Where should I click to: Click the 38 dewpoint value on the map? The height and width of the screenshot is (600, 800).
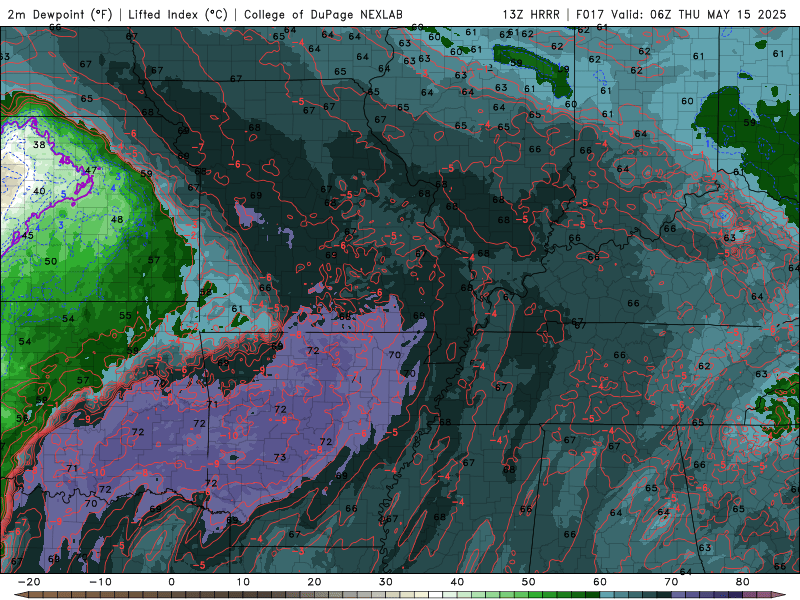click(39, 144)
